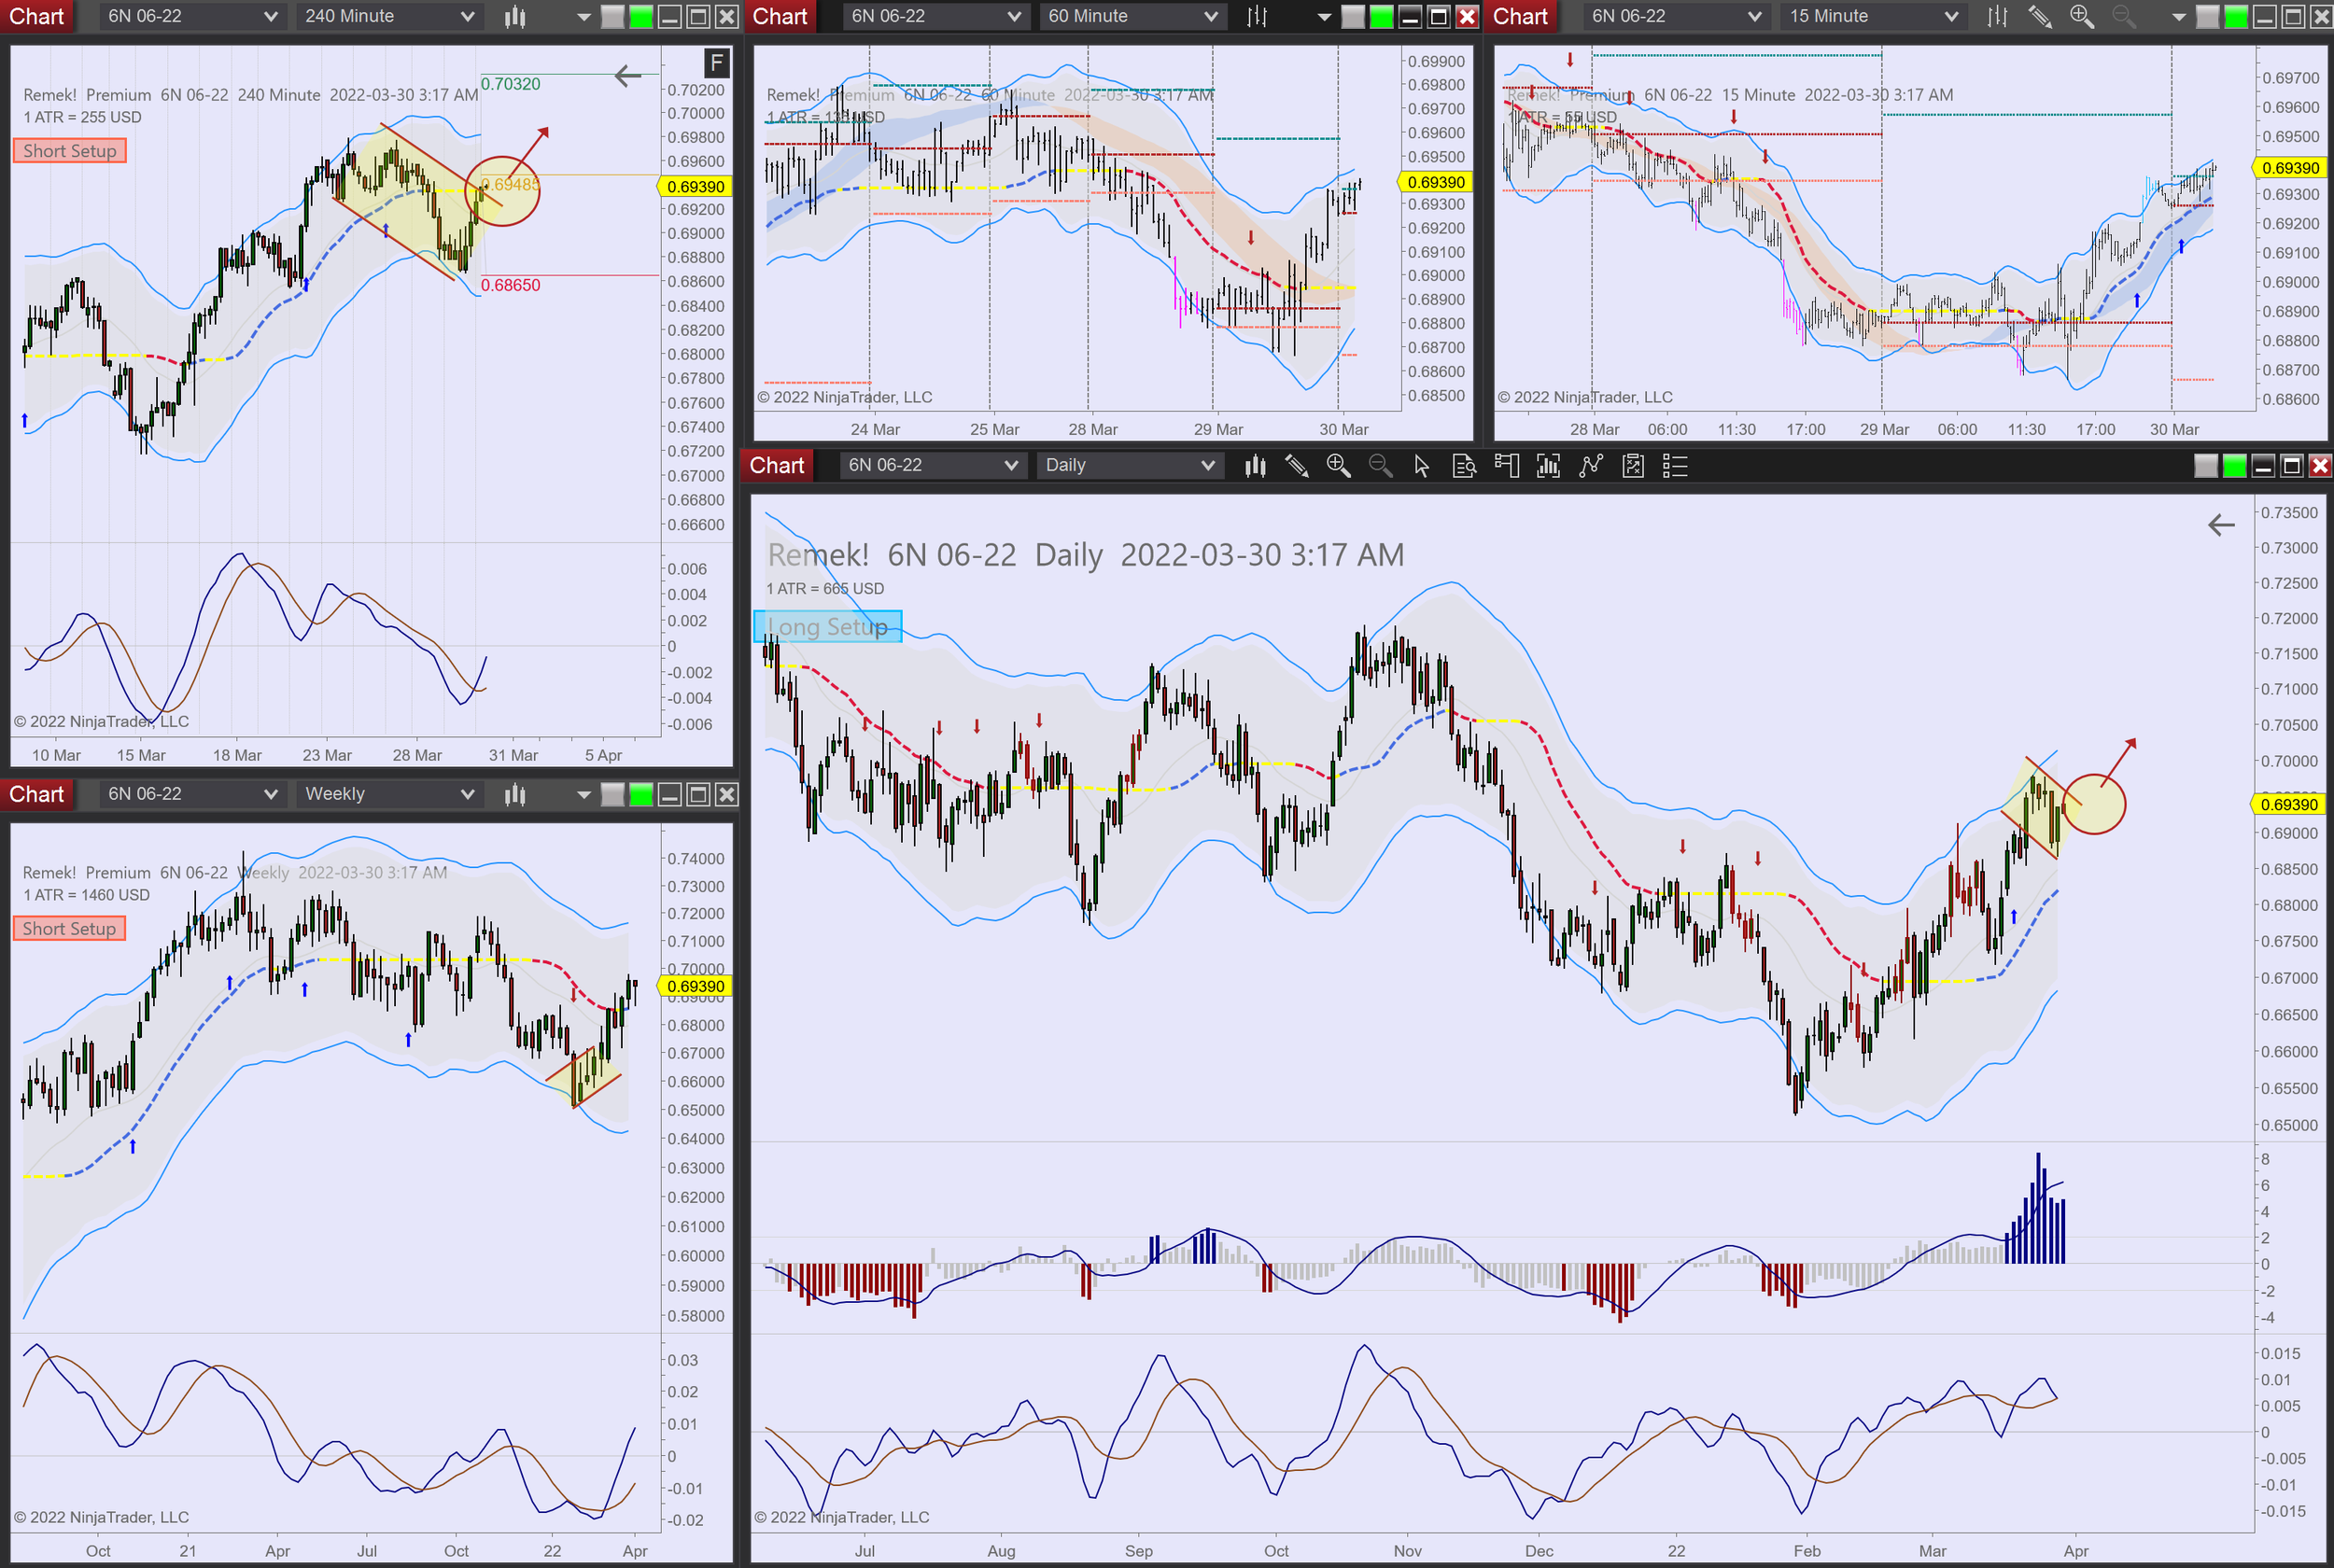The height and width of the screenshot is (1568, 2334).
Task: Click the zoom in magnifier in Daily chart
Action: point(1338,466)
